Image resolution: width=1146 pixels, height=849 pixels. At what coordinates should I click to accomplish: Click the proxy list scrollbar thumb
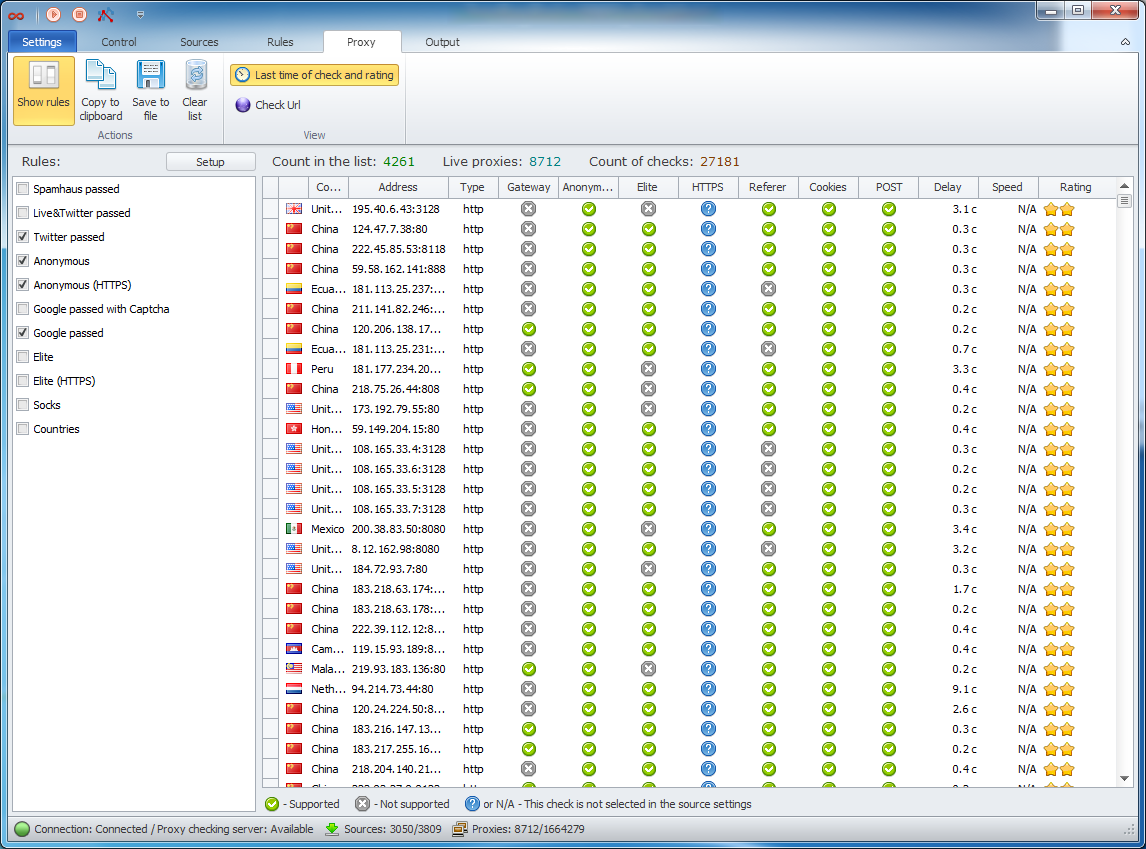pyautogui.click(x=1125, y=201)
